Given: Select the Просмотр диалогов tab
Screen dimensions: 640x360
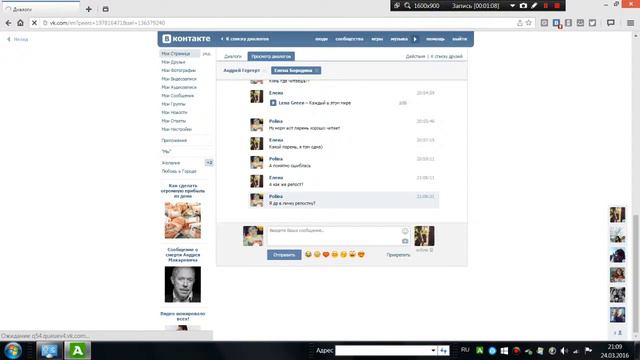Looking at the screenshot, I should coord(271,56).
